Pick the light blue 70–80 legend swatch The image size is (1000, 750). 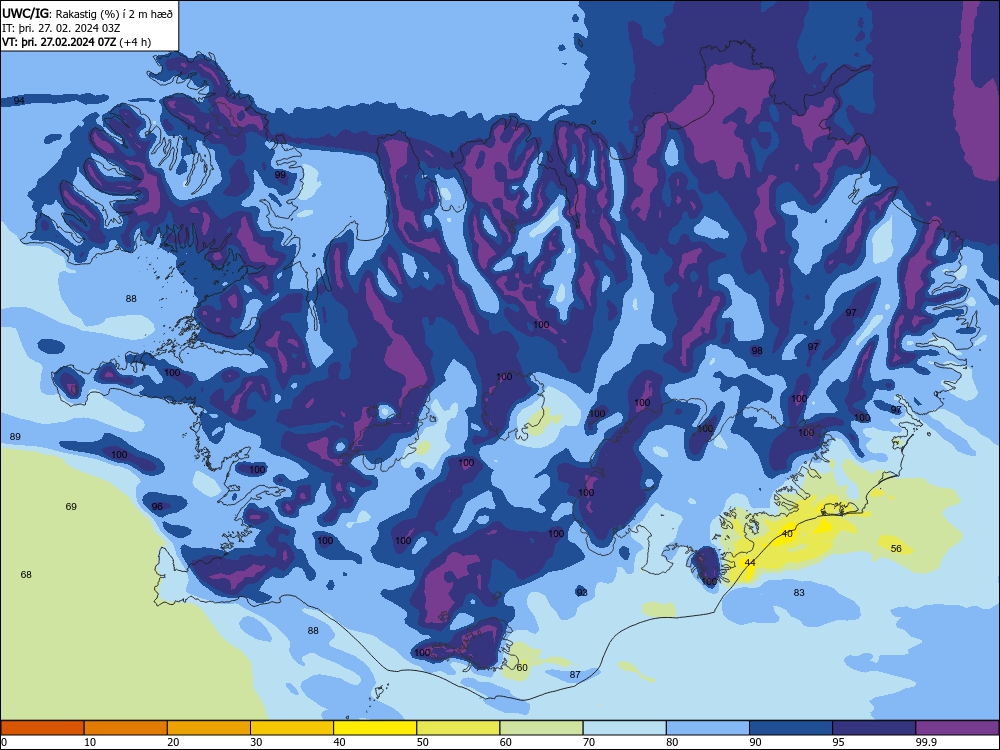coord(624,728)
